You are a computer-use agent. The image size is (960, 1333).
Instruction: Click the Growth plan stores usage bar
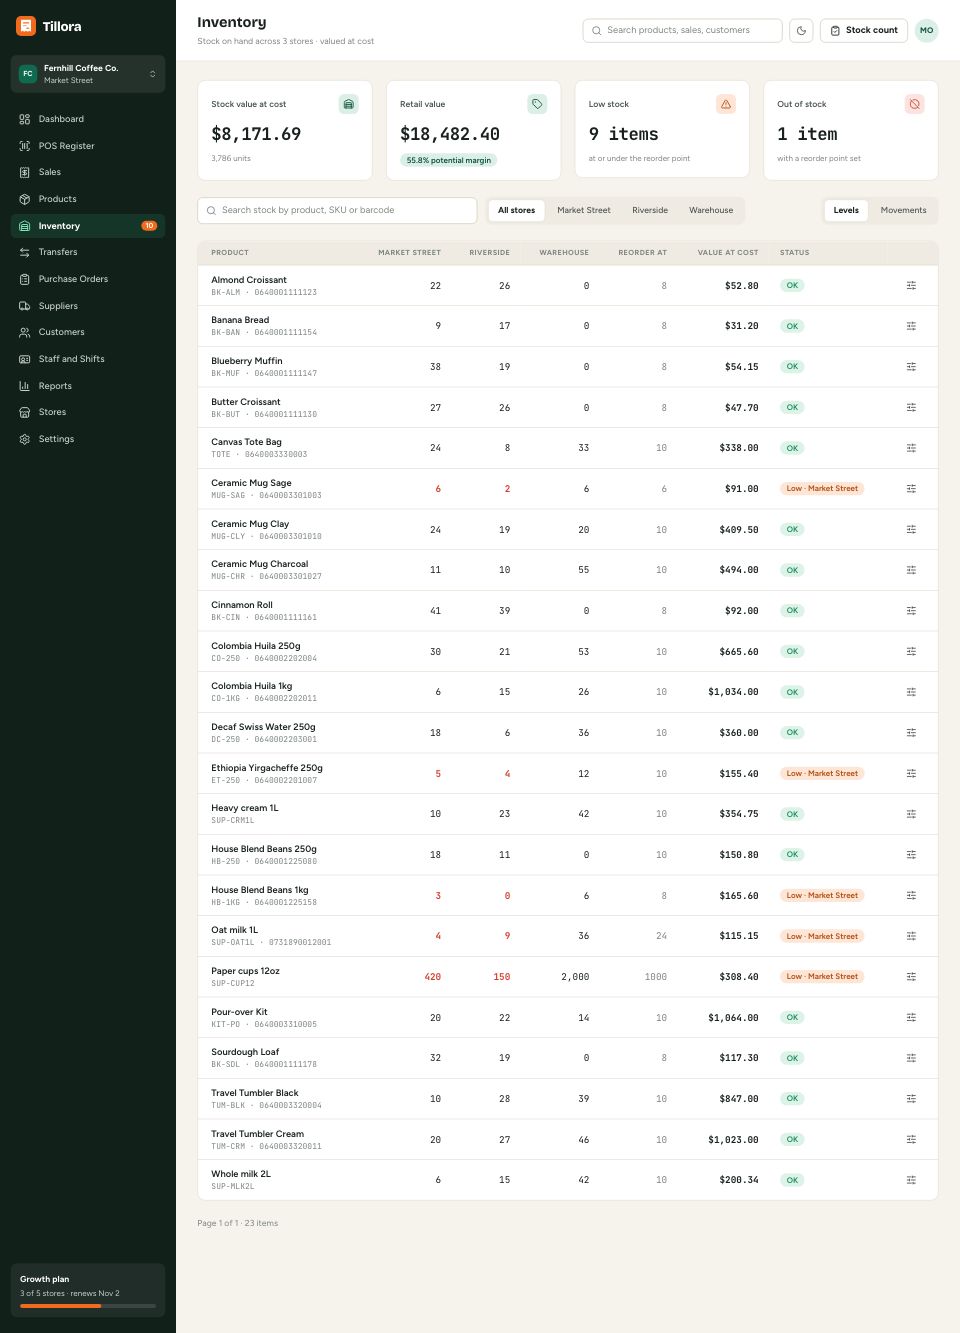88,1306
